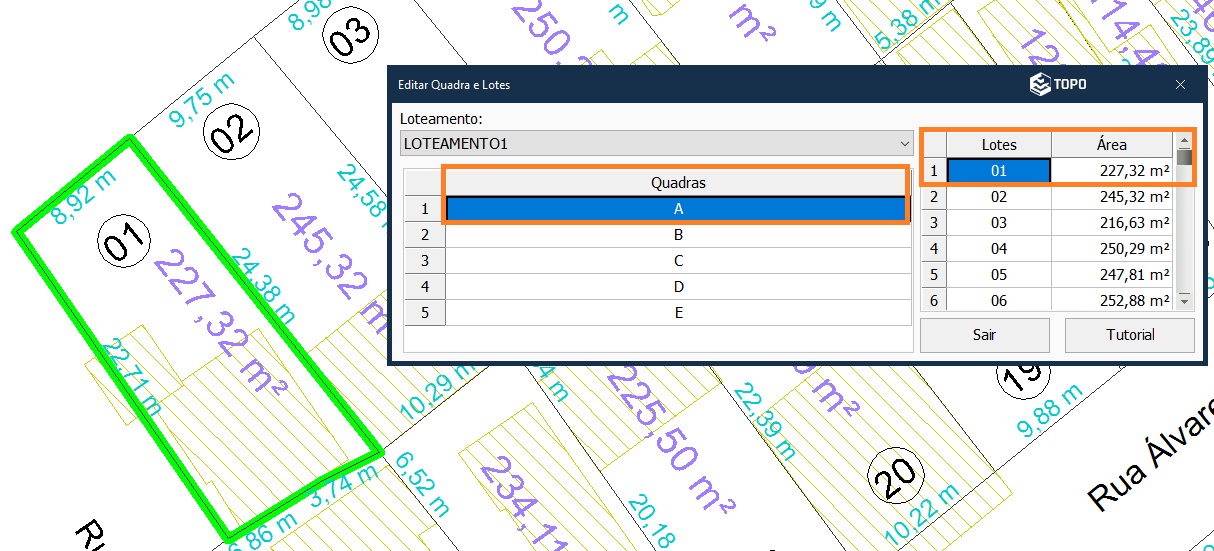Screen dimensions: 1214x551
Task: Click the Lotes scrollbar up arrow
Action: [x=1184, y=142]
